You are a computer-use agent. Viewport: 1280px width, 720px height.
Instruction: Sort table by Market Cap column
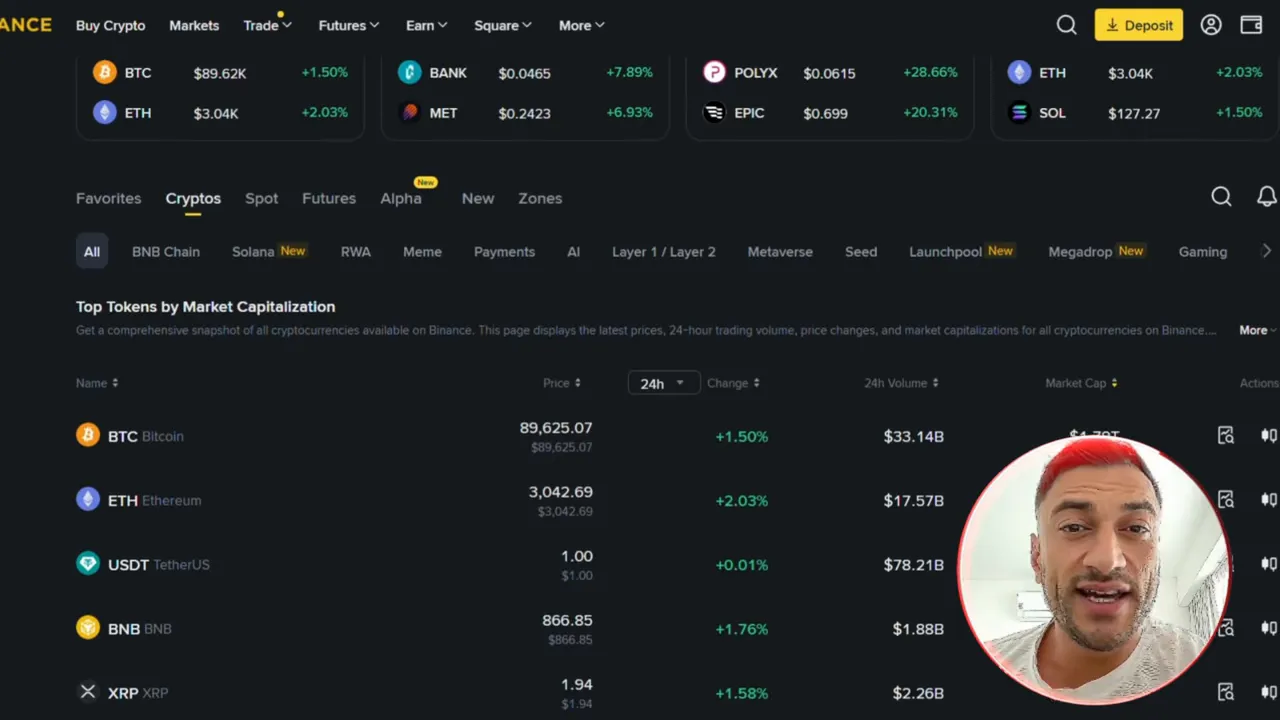tap(1081, 383)
